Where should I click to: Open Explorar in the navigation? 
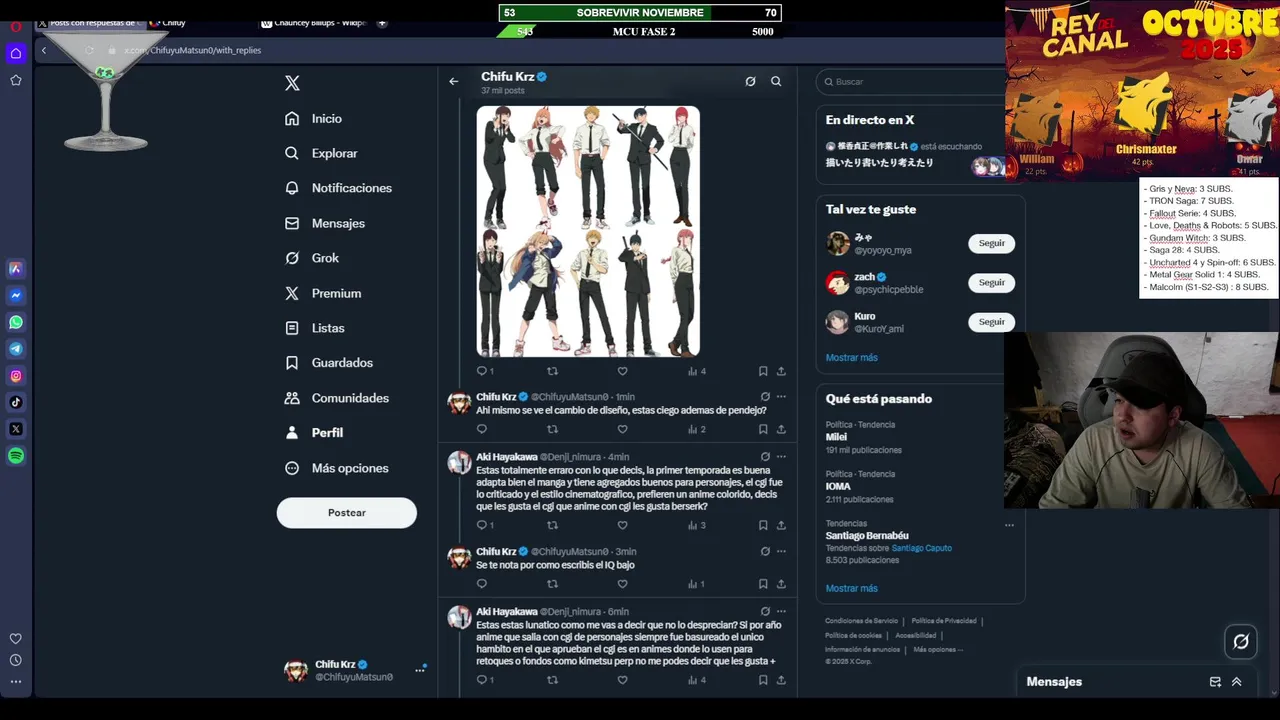321,154
